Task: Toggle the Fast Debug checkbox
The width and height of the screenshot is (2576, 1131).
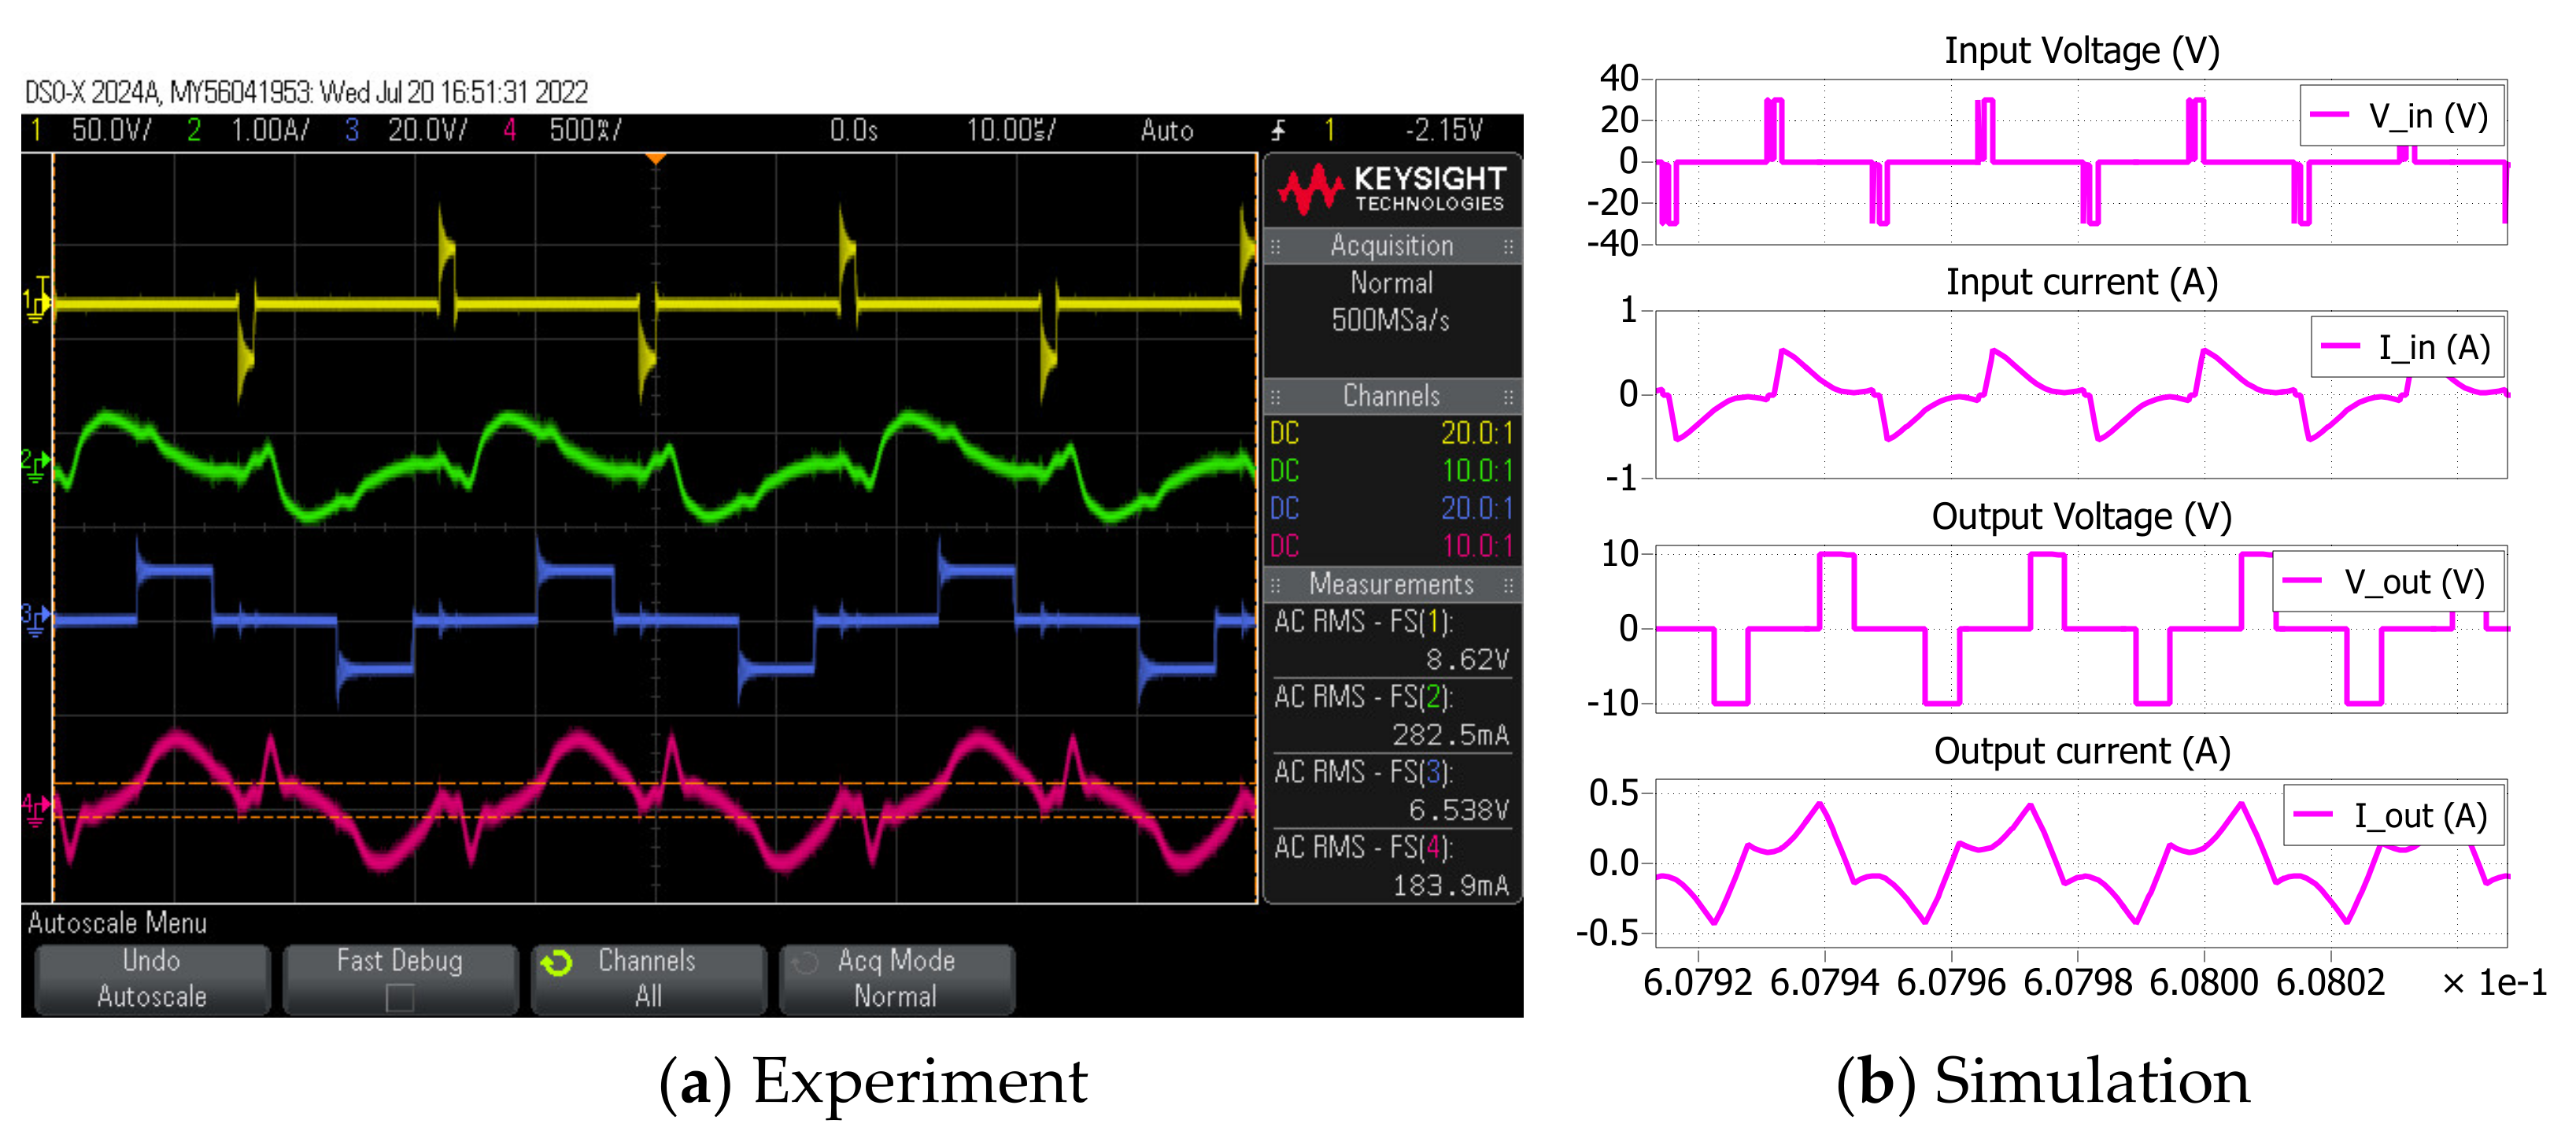Action: point(400,997)
